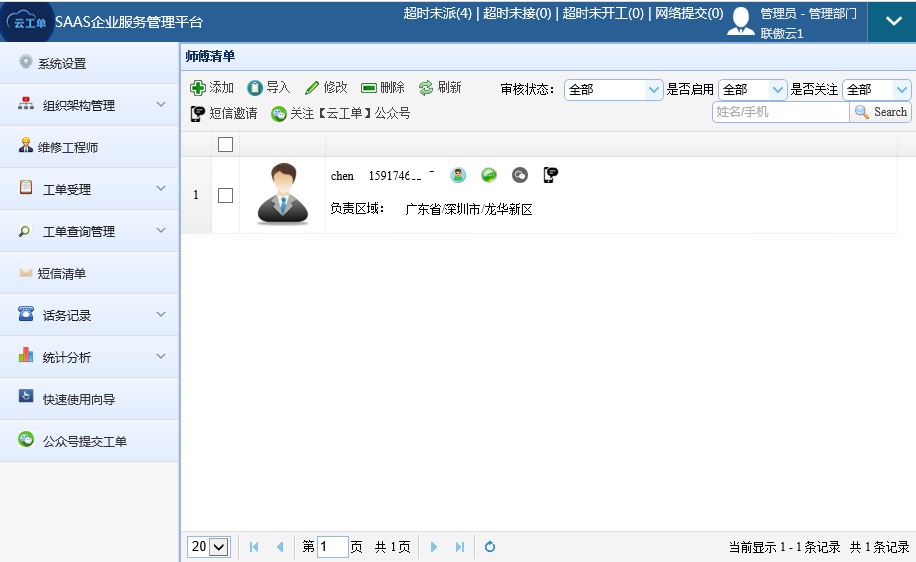Click the 导入 (Import) toolbar icon
Screen dimensions: 916x562
255,88
